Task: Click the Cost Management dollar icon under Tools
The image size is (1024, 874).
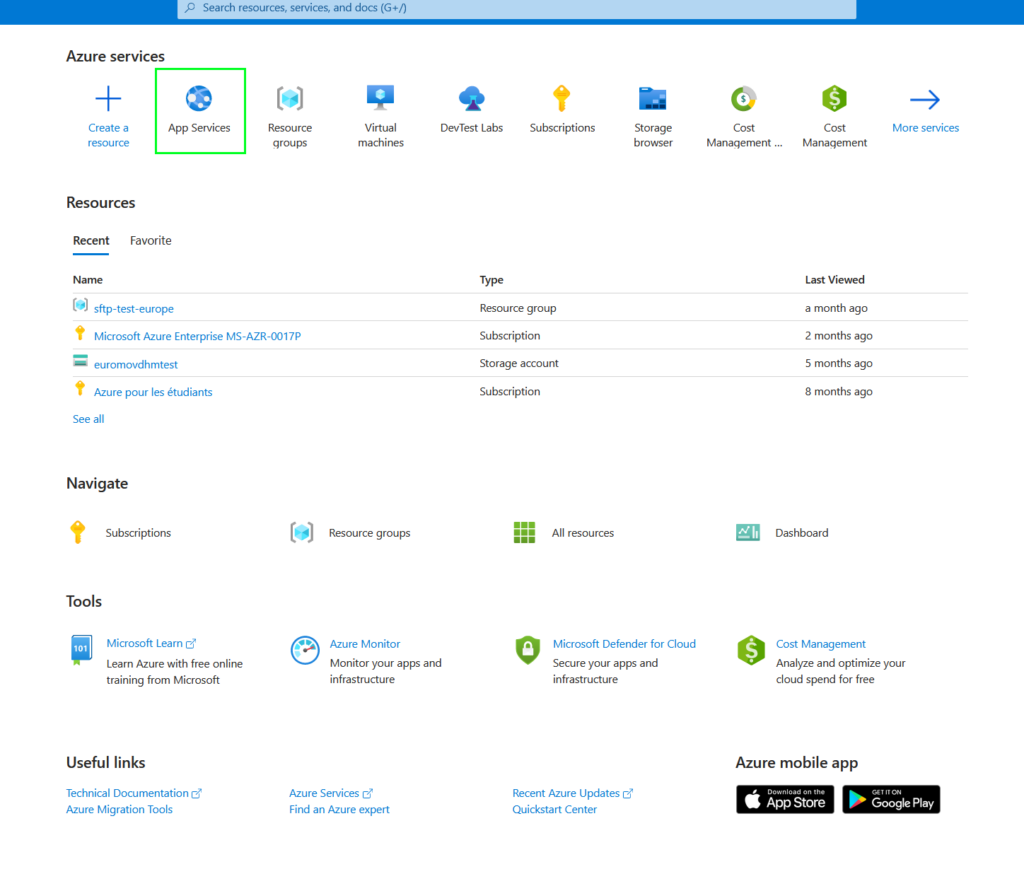Action: coord(751,650)
